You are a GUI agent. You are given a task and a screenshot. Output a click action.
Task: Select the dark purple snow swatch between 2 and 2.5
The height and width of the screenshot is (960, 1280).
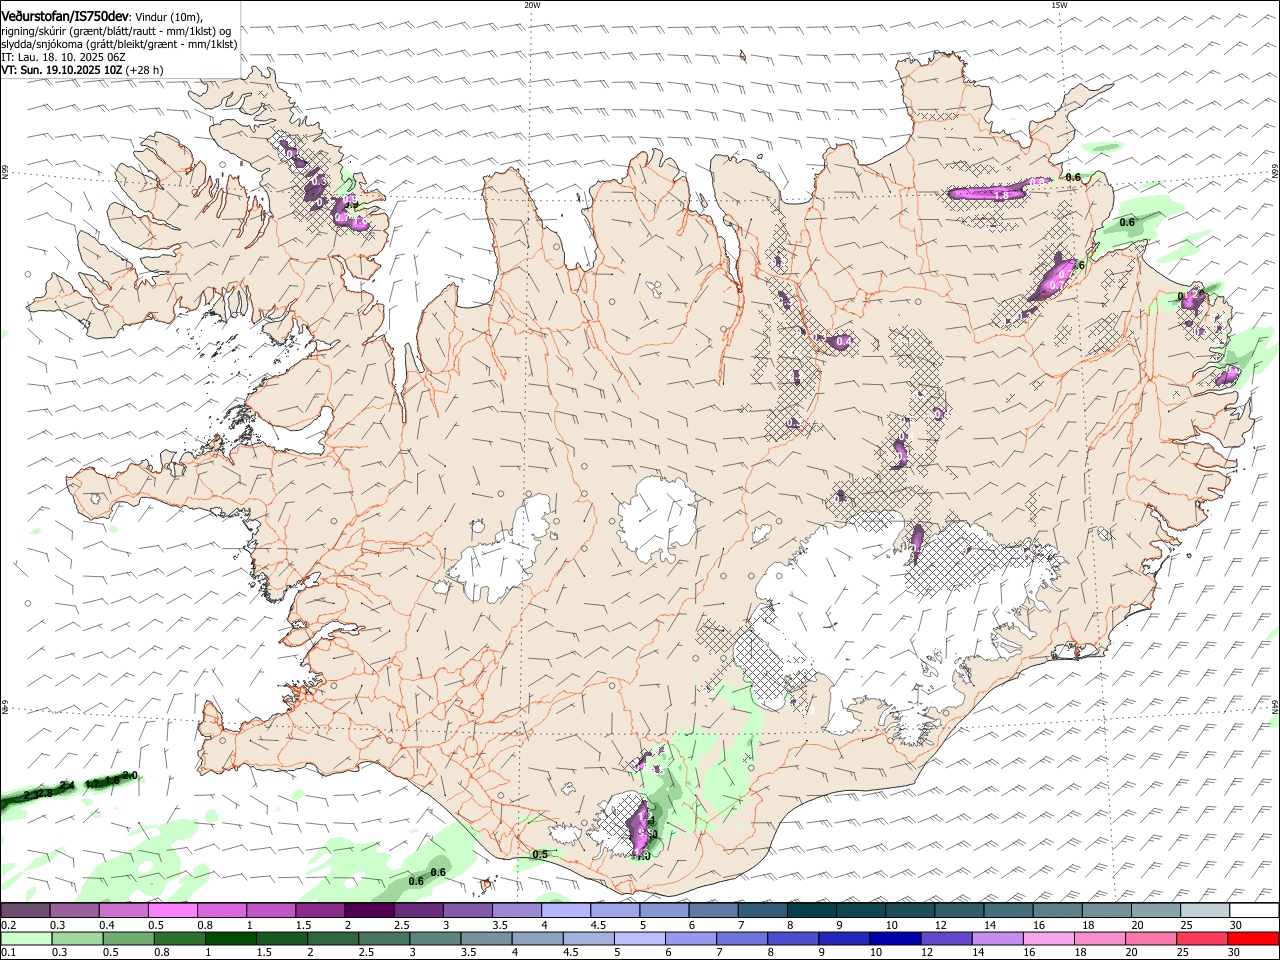point(369,910)
